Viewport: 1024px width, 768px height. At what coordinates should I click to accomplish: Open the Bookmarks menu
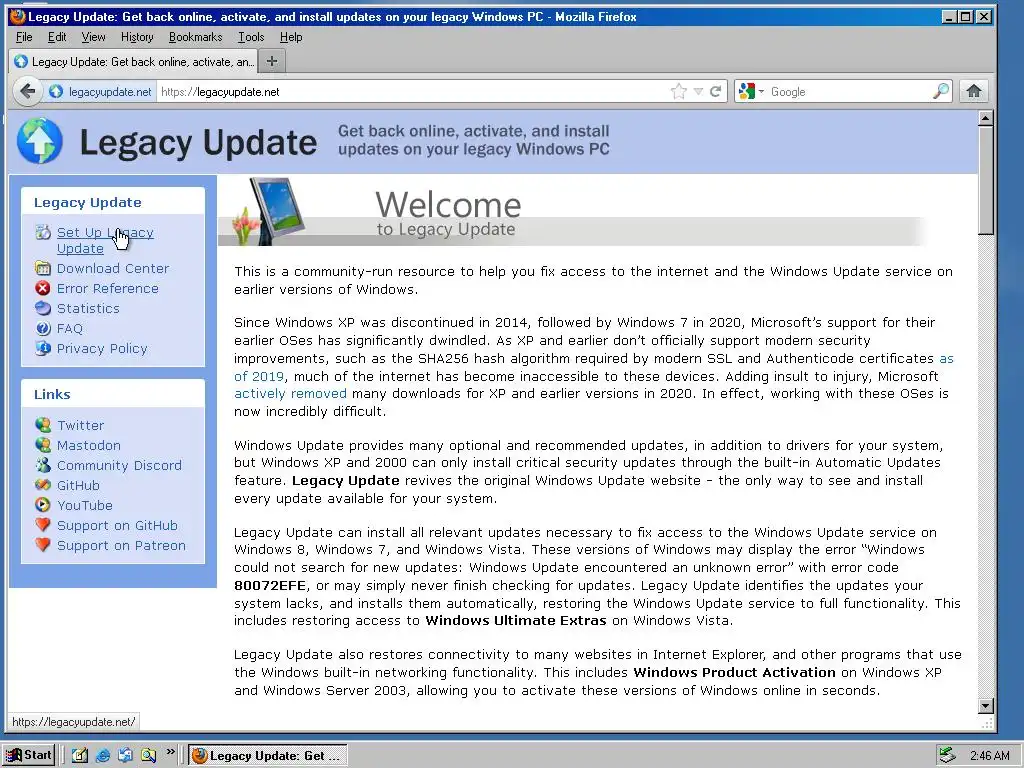(195, 37)
